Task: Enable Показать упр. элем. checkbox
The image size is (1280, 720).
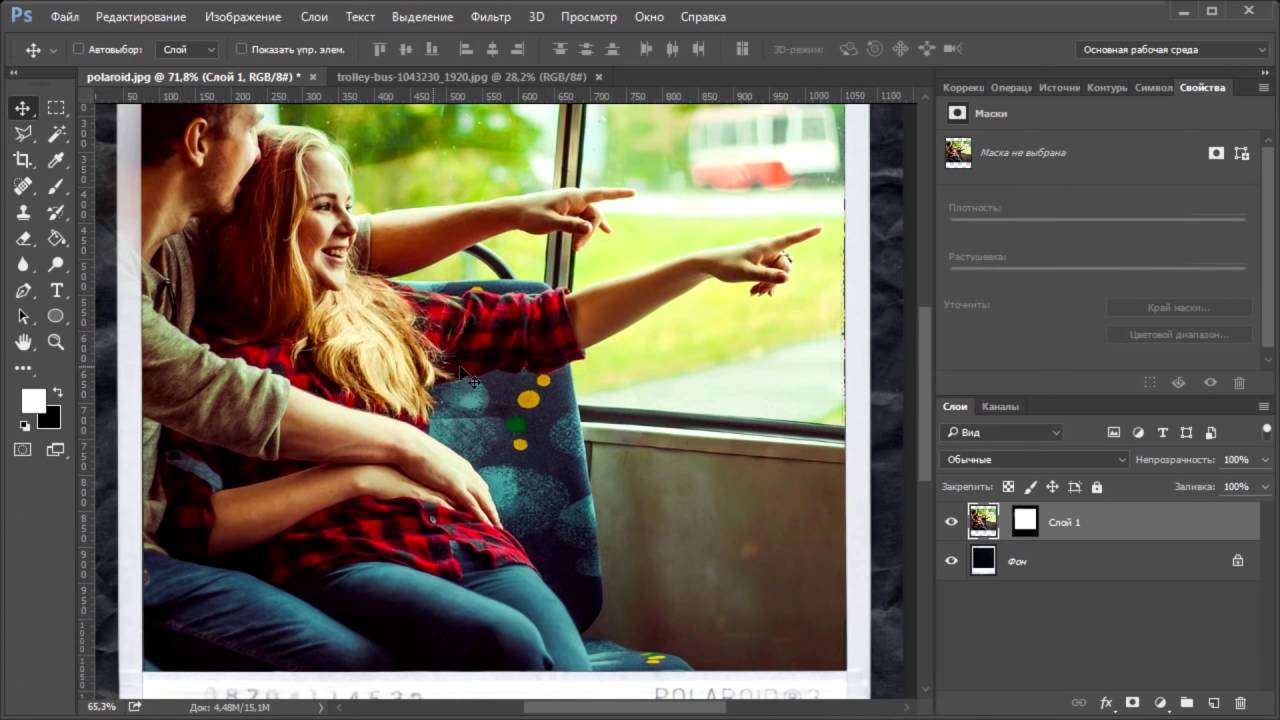Action: pos(241,49)
